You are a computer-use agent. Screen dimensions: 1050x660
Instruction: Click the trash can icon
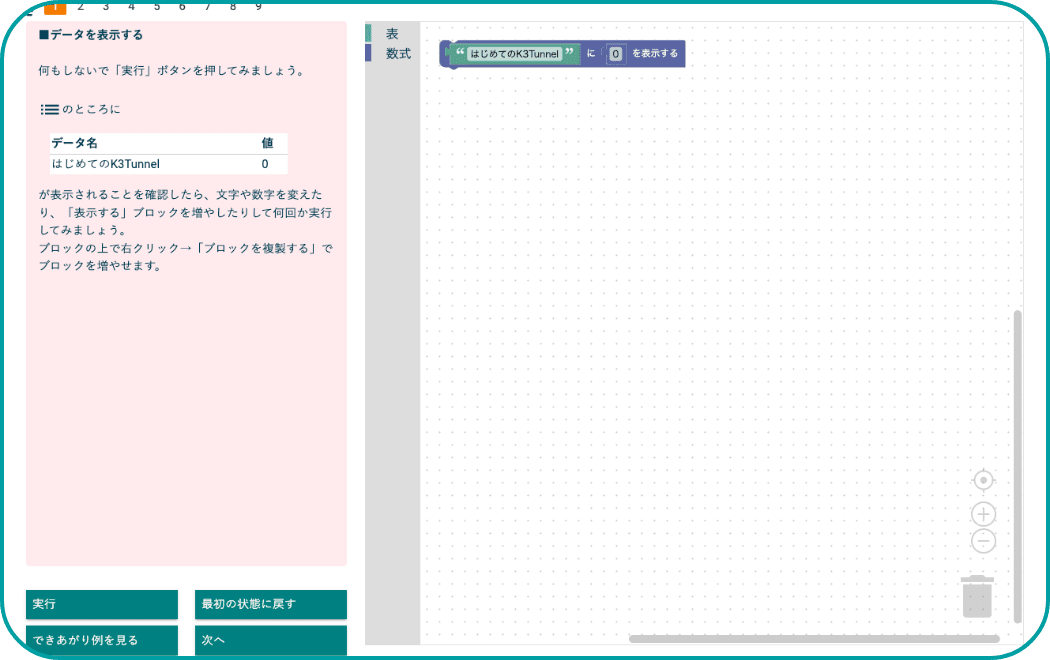[x=977, y=597]
